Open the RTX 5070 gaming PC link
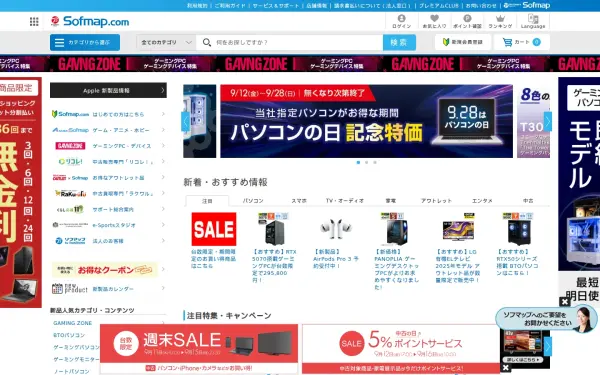This screenshot has height=375, width=600. 274,266
